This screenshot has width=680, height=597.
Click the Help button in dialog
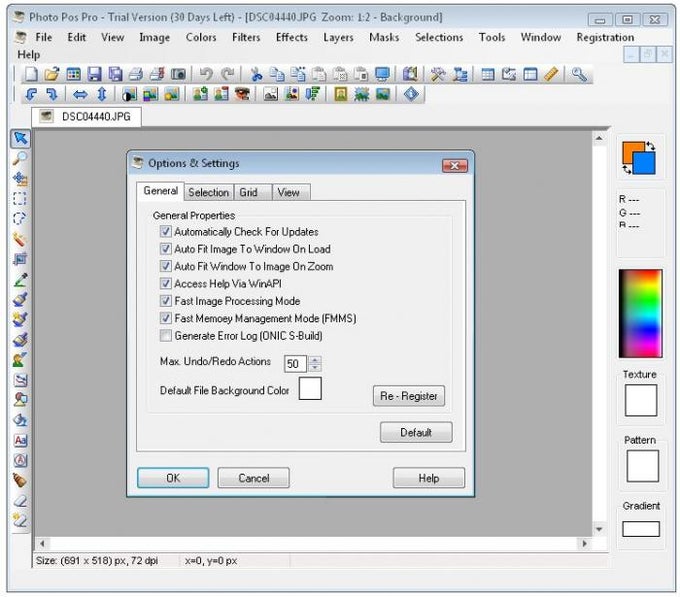click(429, 478)
